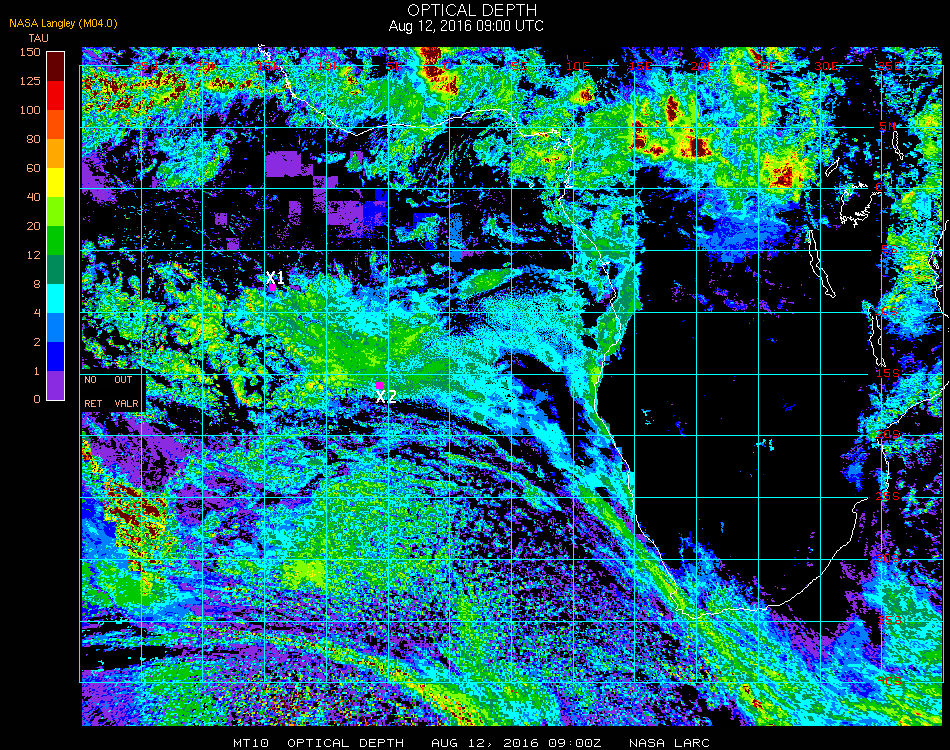Click the 125 value on colorbar scale
The image size is (950, 750).
(x=30, y=81)
